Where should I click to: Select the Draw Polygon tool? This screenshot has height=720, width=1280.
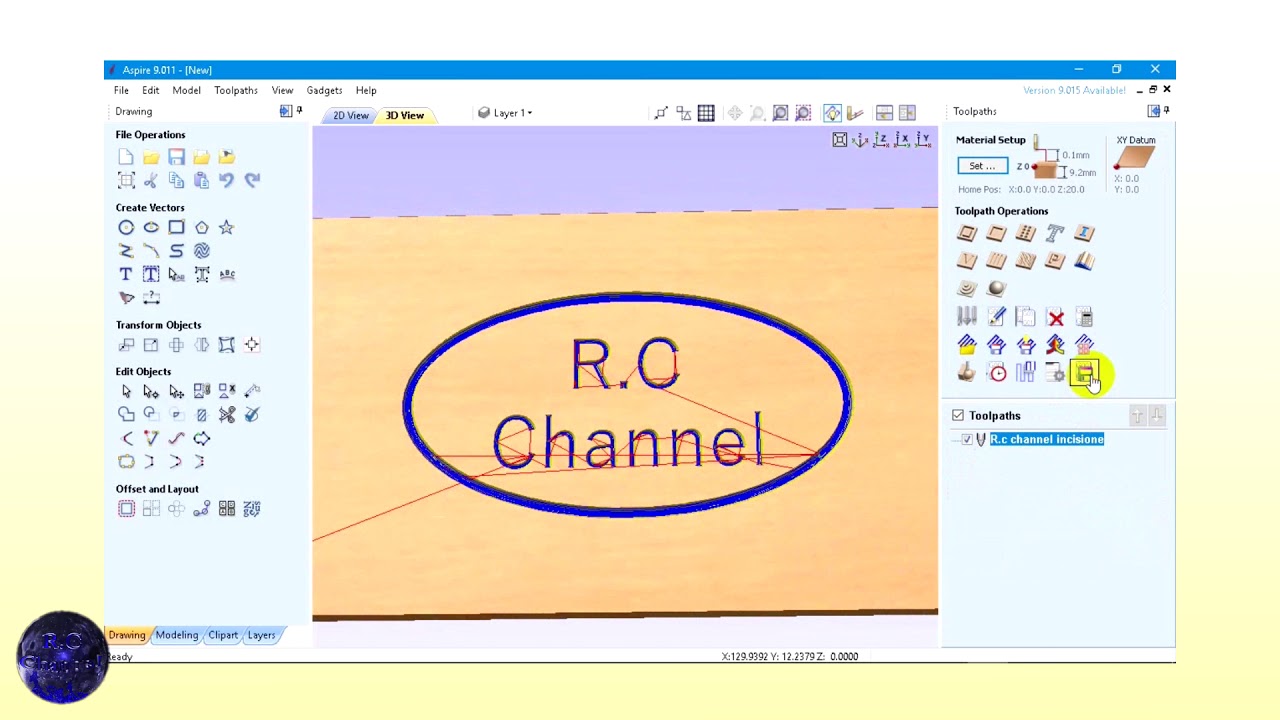click(202, 228)
